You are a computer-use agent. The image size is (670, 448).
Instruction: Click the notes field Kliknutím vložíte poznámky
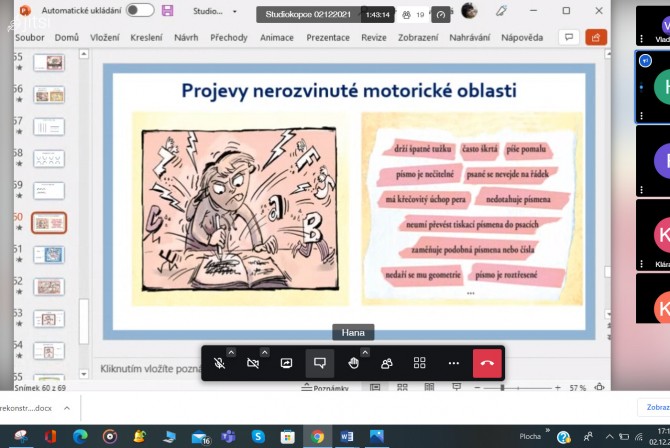(x=150, y=368)
